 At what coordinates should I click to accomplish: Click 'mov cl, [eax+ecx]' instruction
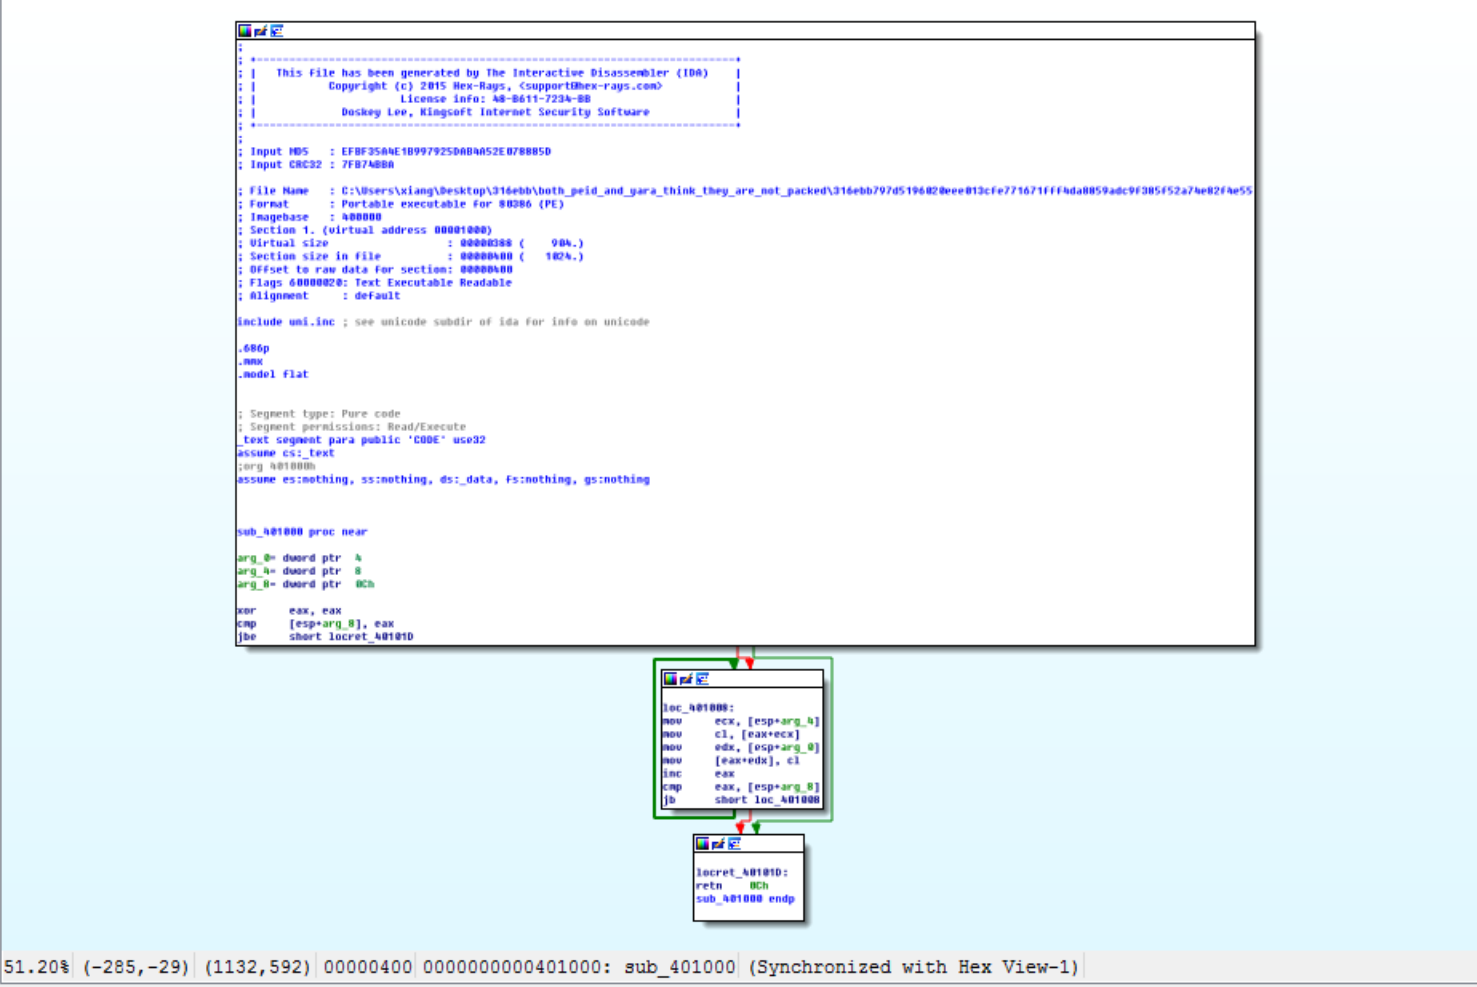pos(731,734)
